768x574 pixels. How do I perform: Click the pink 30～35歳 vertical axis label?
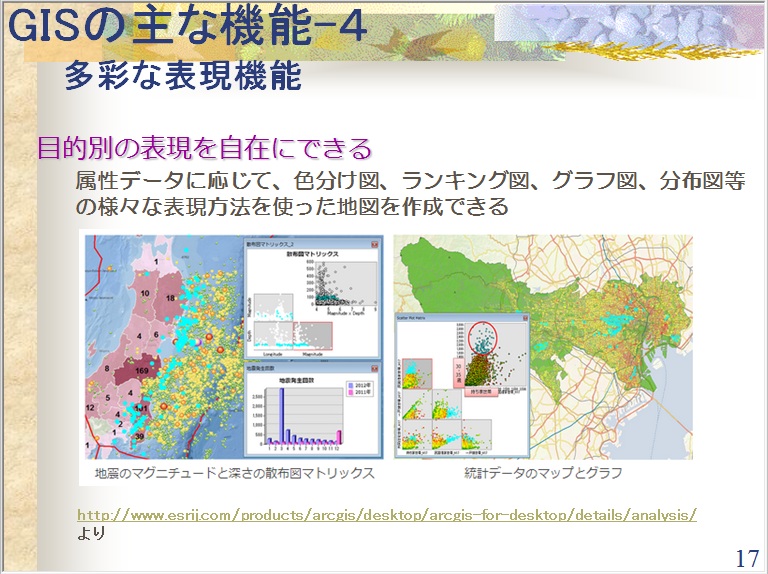[x=460, y=371]
